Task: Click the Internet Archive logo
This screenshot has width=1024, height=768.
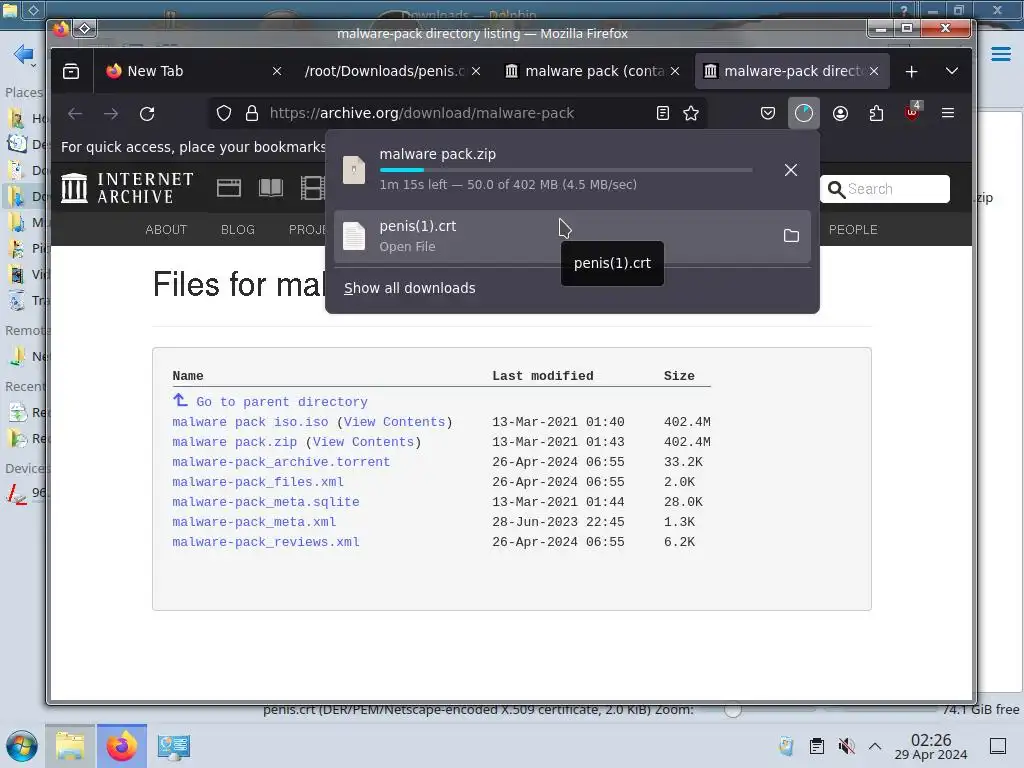Action: point(127,188)
